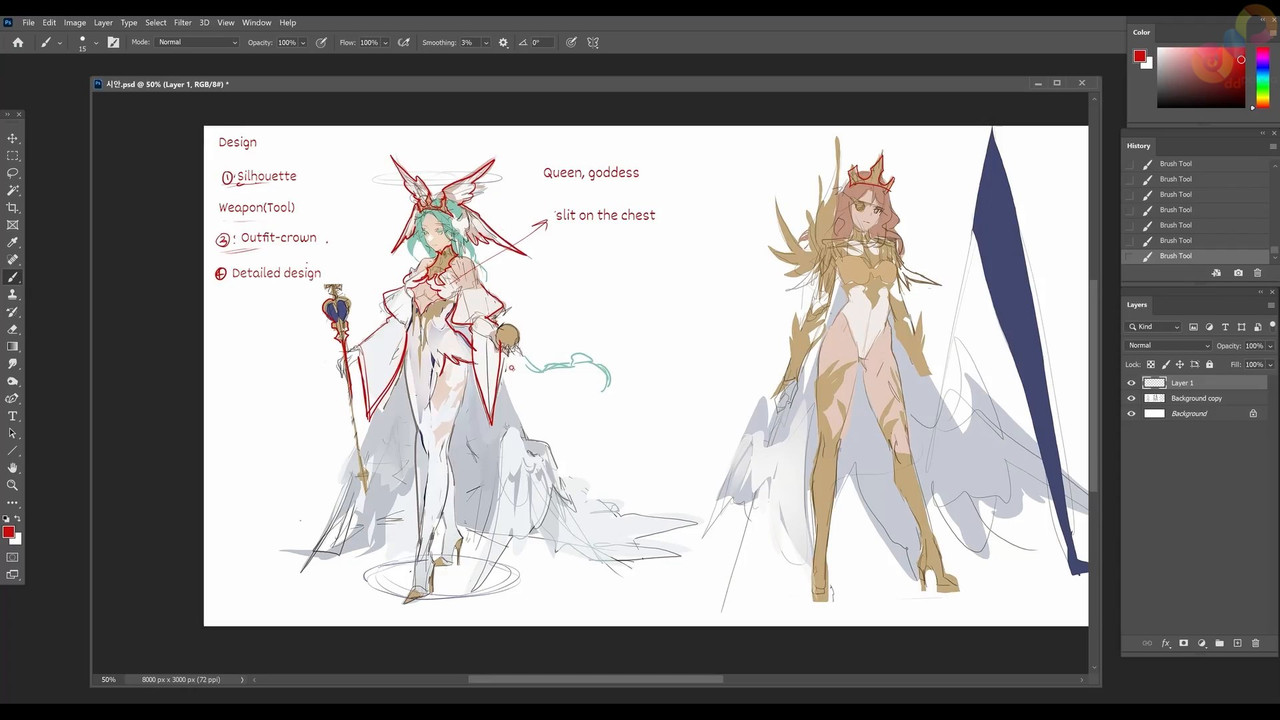This screenshot has width=1280, height=720.
Task: Open layer Fill dropdown arrow
Action: click(x=1270, y=364)
